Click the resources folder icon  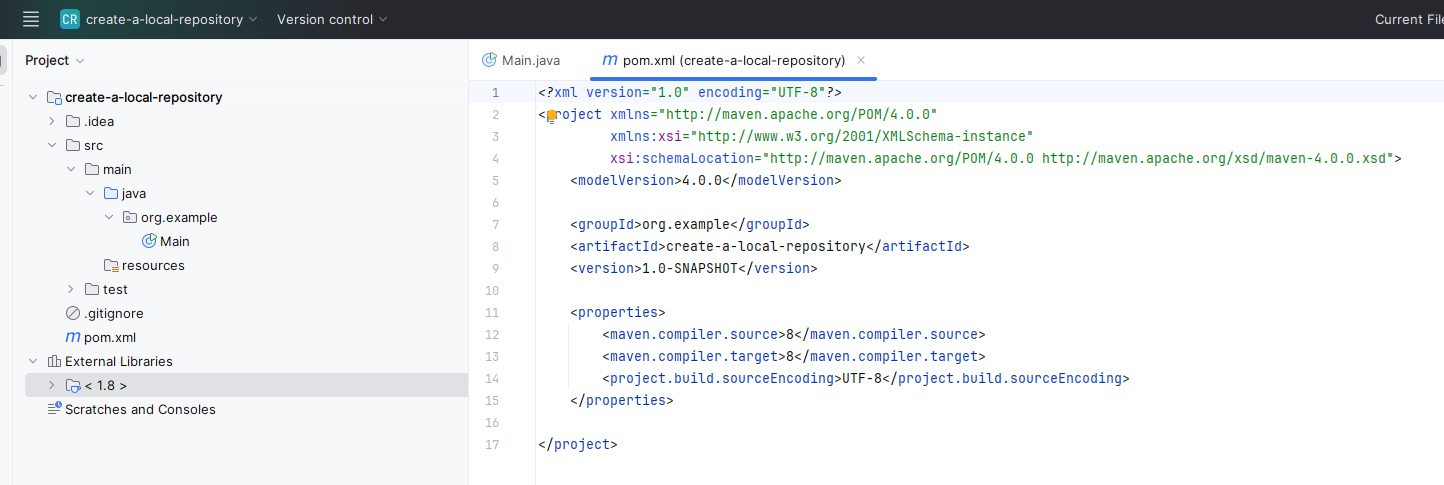click(x=111, y=265)
